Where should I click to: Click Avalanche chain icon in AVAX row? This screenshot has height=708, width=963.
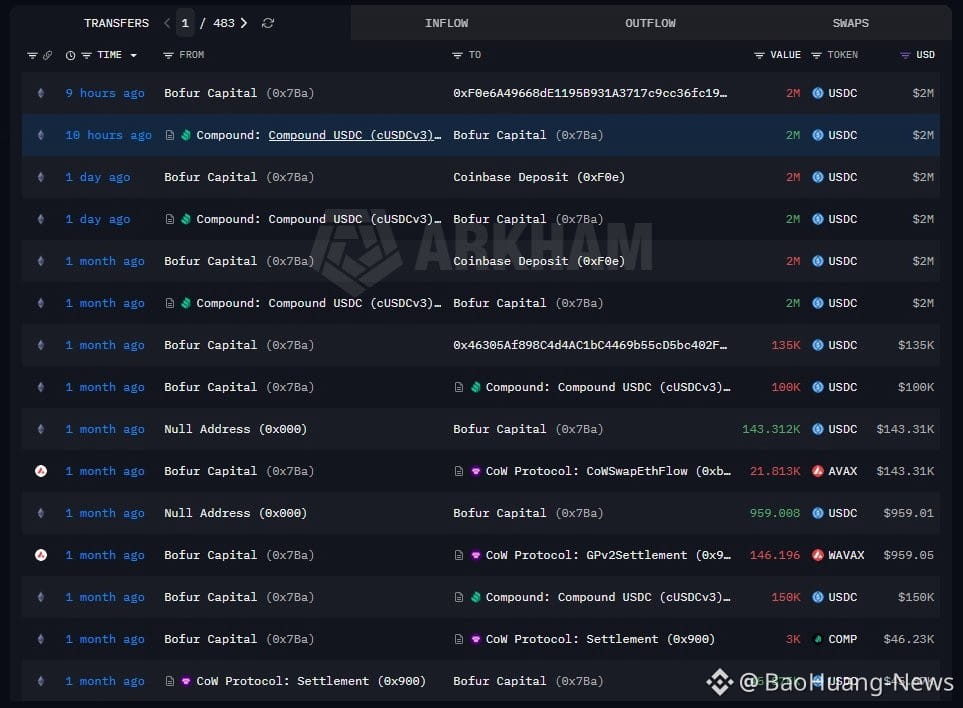(41, 471)
